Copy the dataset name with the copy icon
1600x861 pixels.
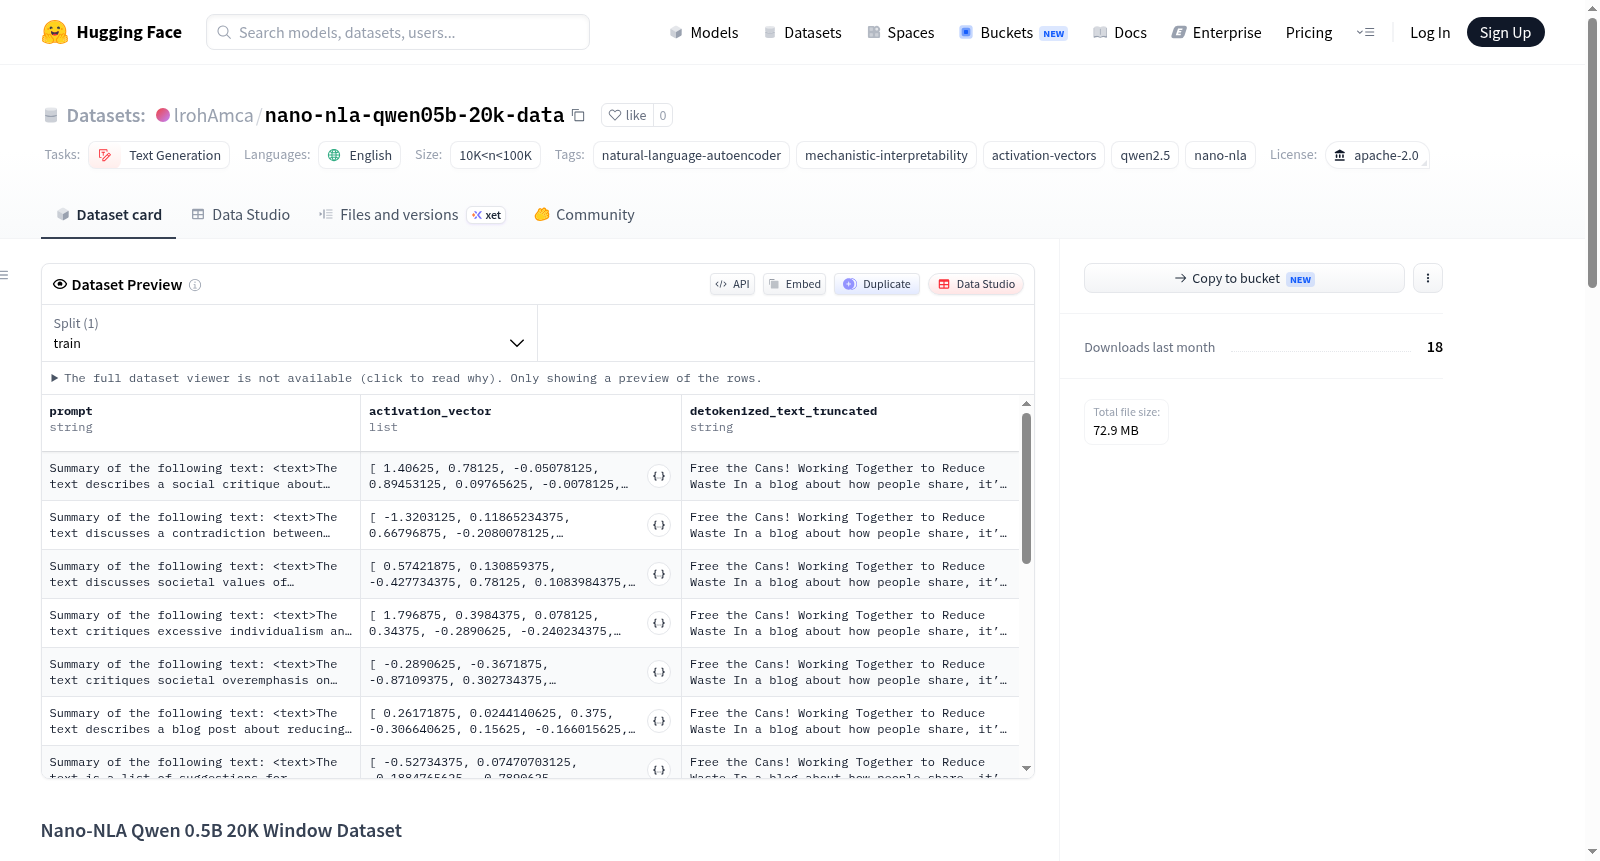(578, 115)
